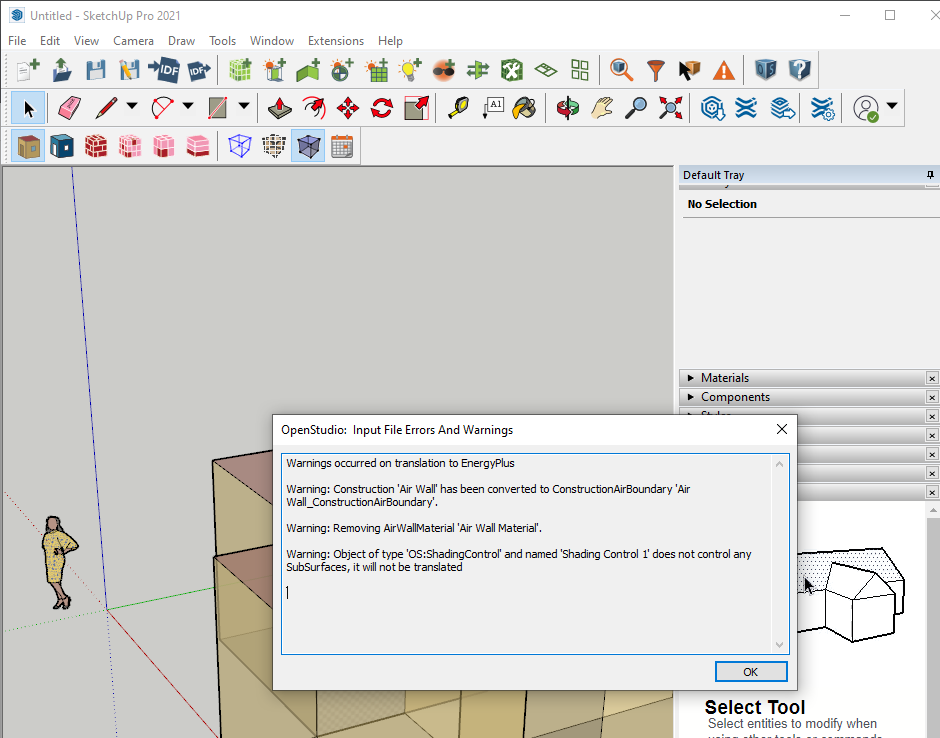The width and height of the screenshot is (940, 738).
Task: Launch the Surface Matching tool
Action: tap(478, 70)
